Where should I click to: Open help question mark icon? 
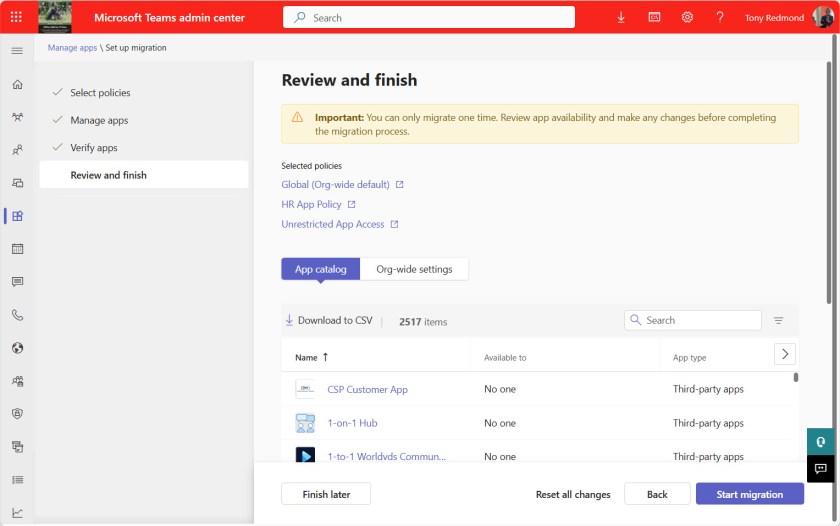pos(720,17)
